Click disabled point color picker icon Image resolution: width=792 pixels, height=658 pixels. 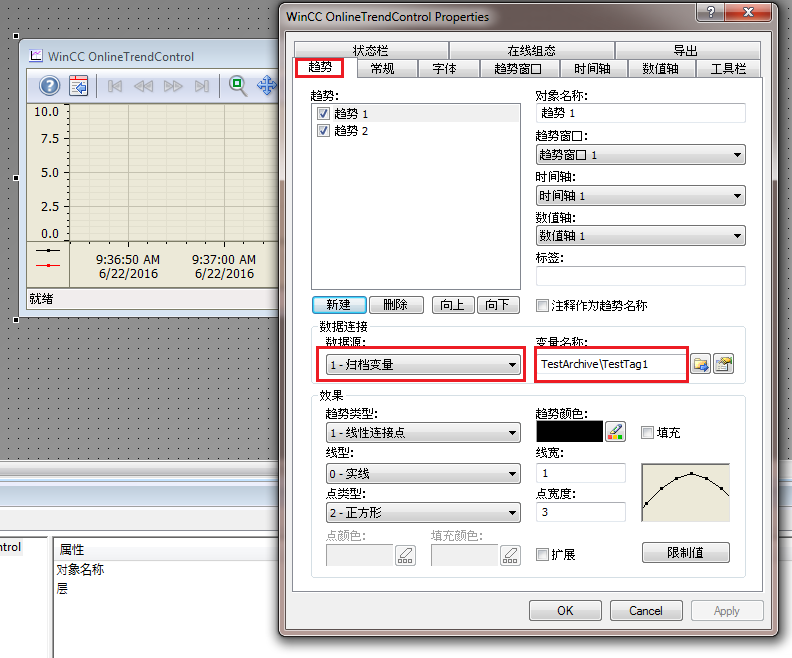(x=405, y=555)
